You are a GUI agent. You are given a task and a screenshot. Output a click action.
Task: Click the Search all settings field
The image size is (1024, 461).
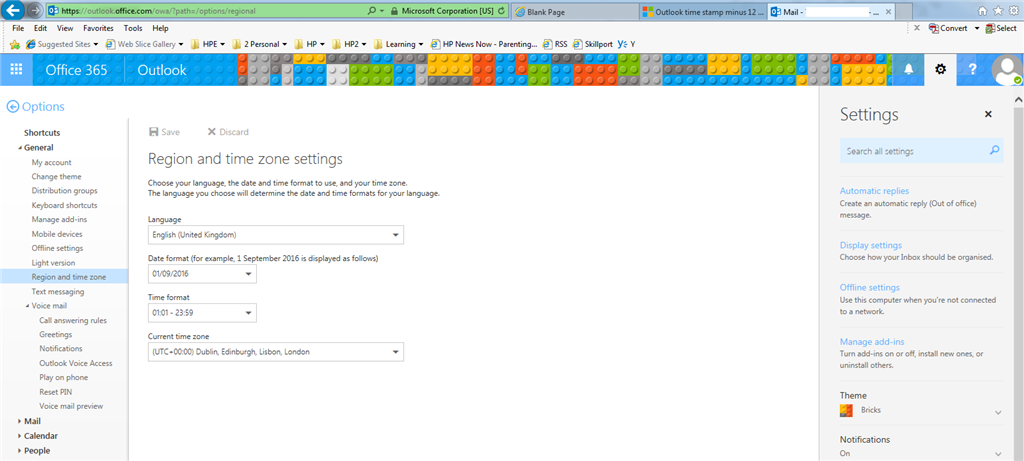pyautogui.click(x=921, y=151)
